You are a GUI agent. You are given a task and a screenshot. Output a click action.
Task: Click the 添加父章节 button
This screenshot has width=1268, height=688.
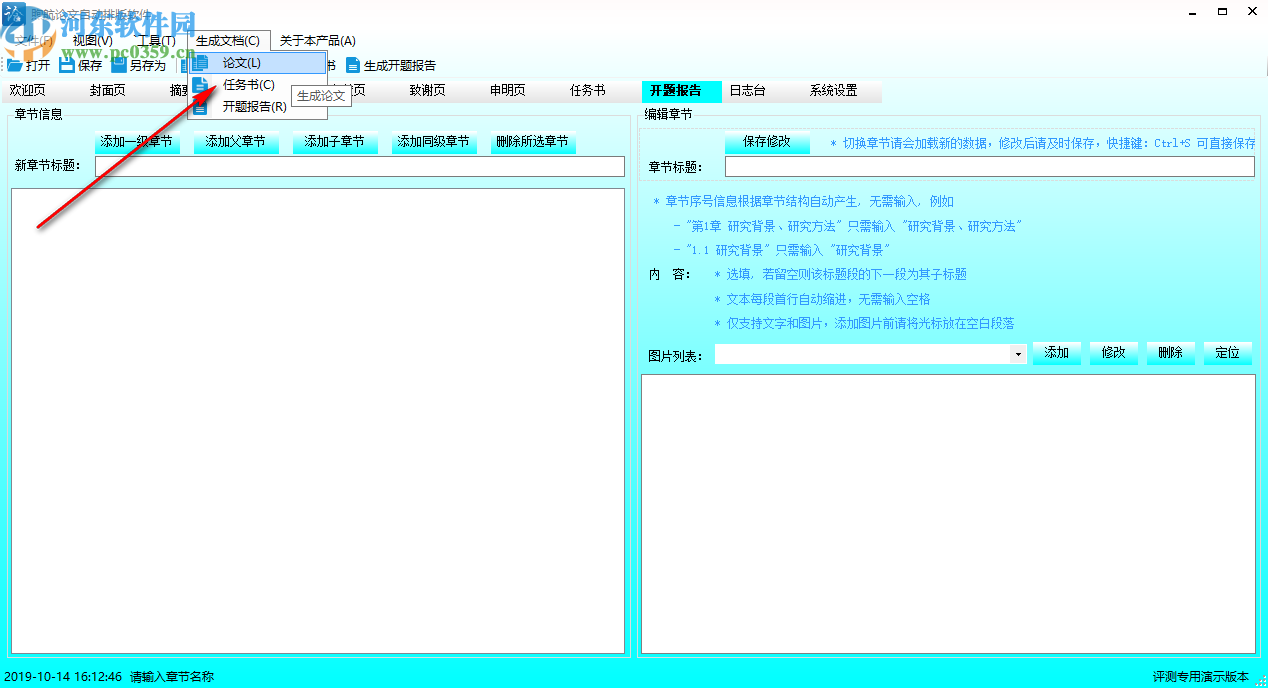click(236, 142)
